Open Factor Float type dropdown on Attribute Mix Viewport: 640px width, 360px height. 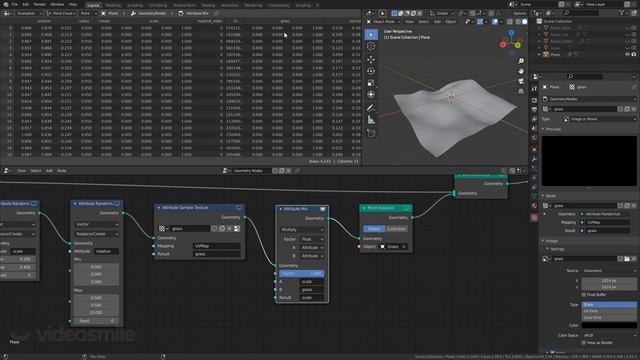(x=311, y=239)
